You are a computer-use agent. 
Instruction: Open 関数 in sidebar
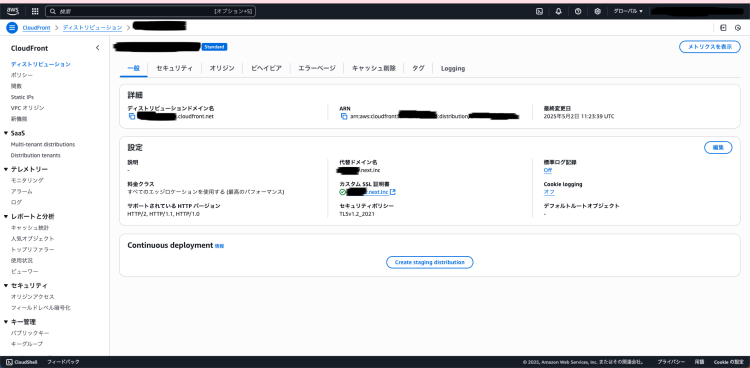click(x=16, y=86)
